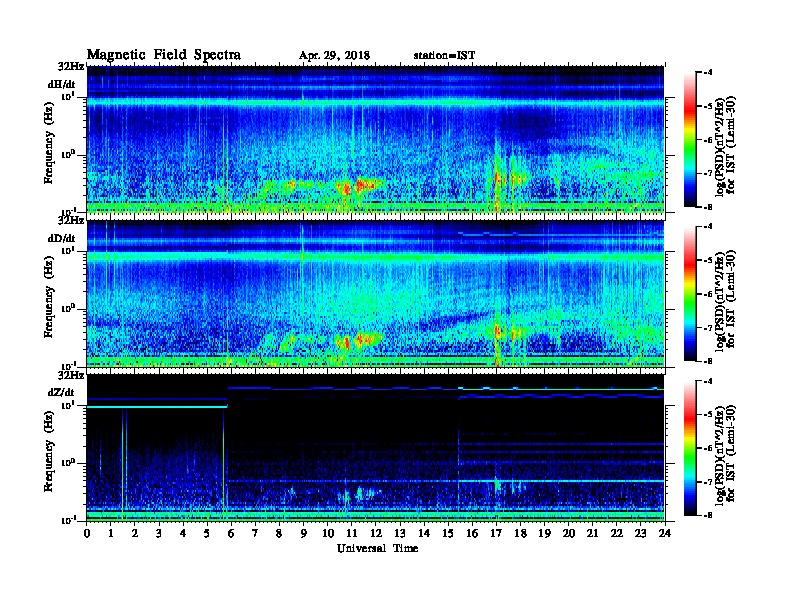Click the "-8" tick on dH/dt colorbar
Image resolution: width=792 pixels, height=612 pixels.
point(709,207)
